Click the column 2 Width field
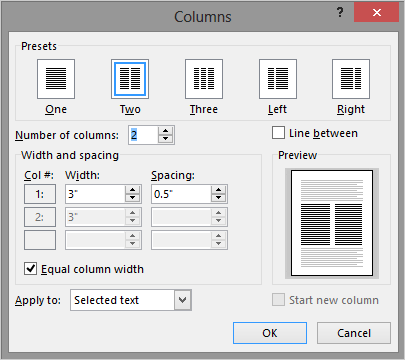The image size is (405, 360). tap(95, 217)
